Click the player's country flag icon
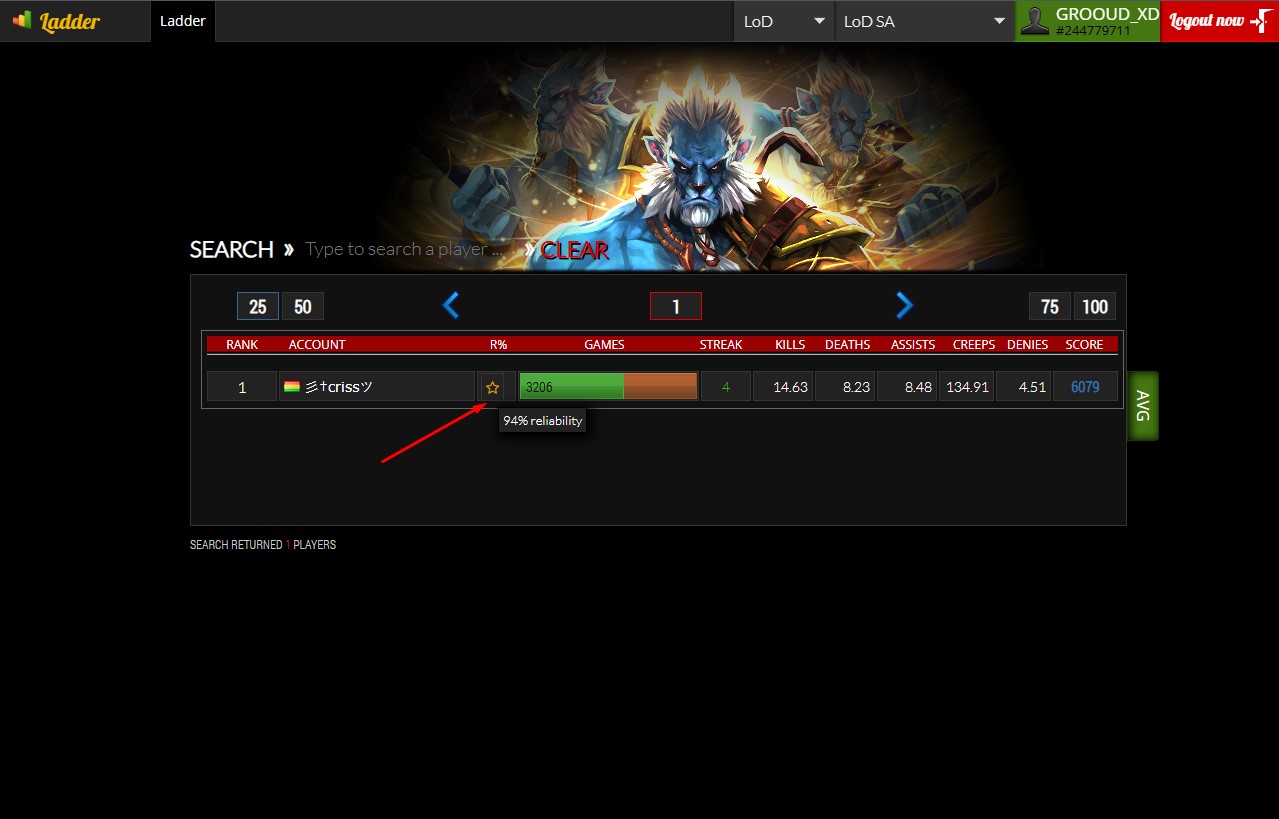1279x819 pixels. (x=292, y=387)
